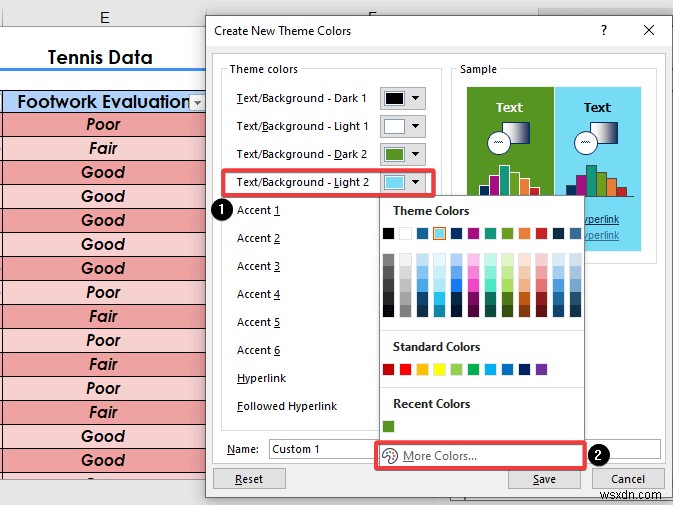Expand Text/Background - Dark 1 color dropdown
673x505 pixels.
(415, 98)
